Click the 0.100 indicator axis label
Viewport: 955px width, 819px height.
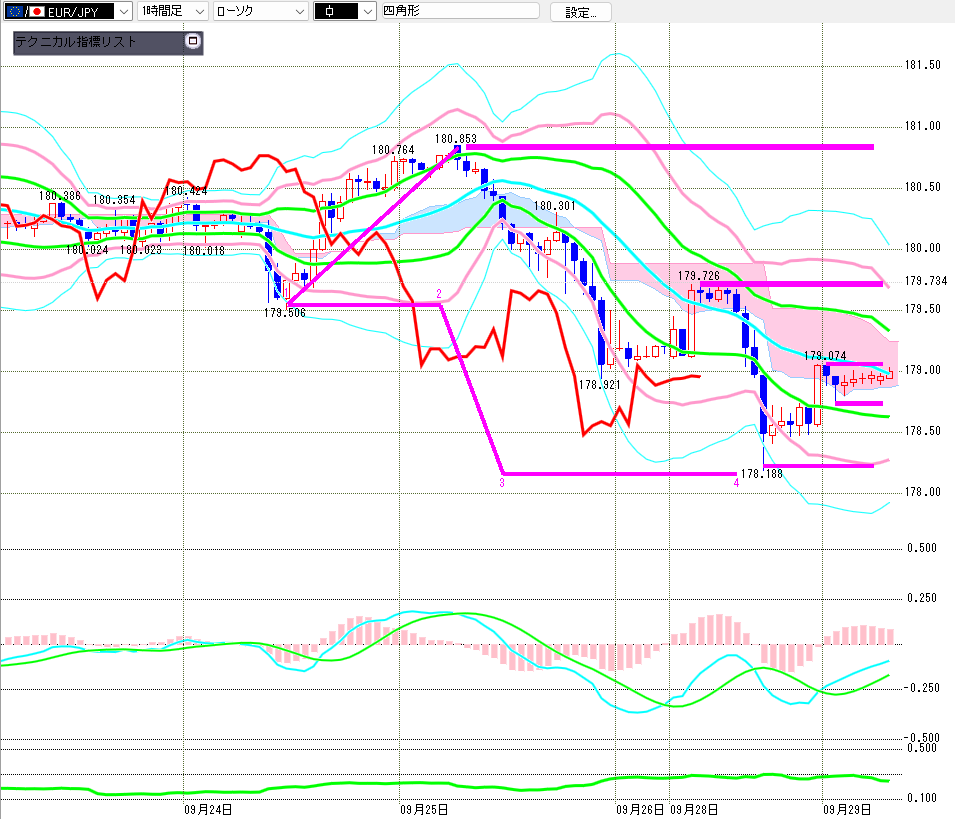(x=922, y=798)
